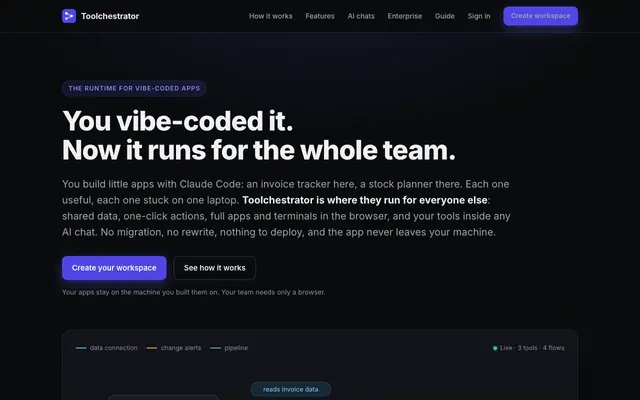
Task: Click the reads invoice data flow label
Action: click(x=291, y=389)
